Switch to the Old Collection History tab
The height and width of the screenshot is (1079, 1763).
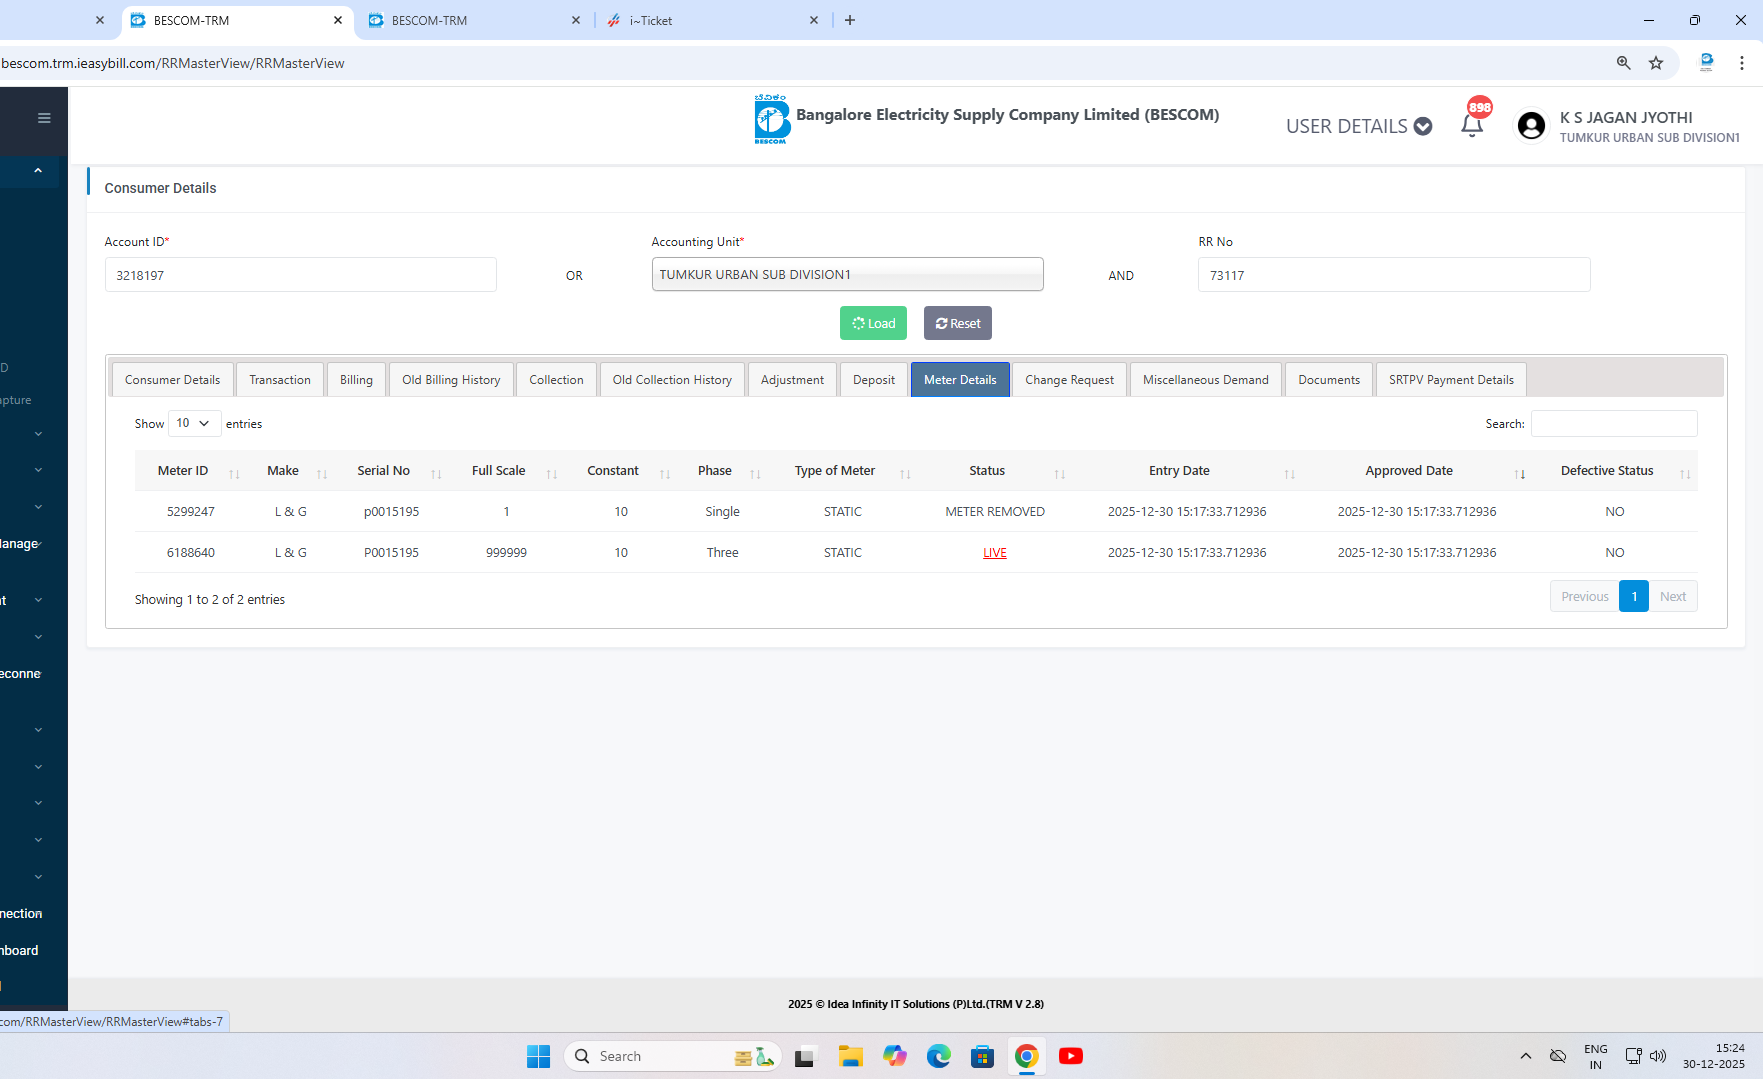coord(672,380)
